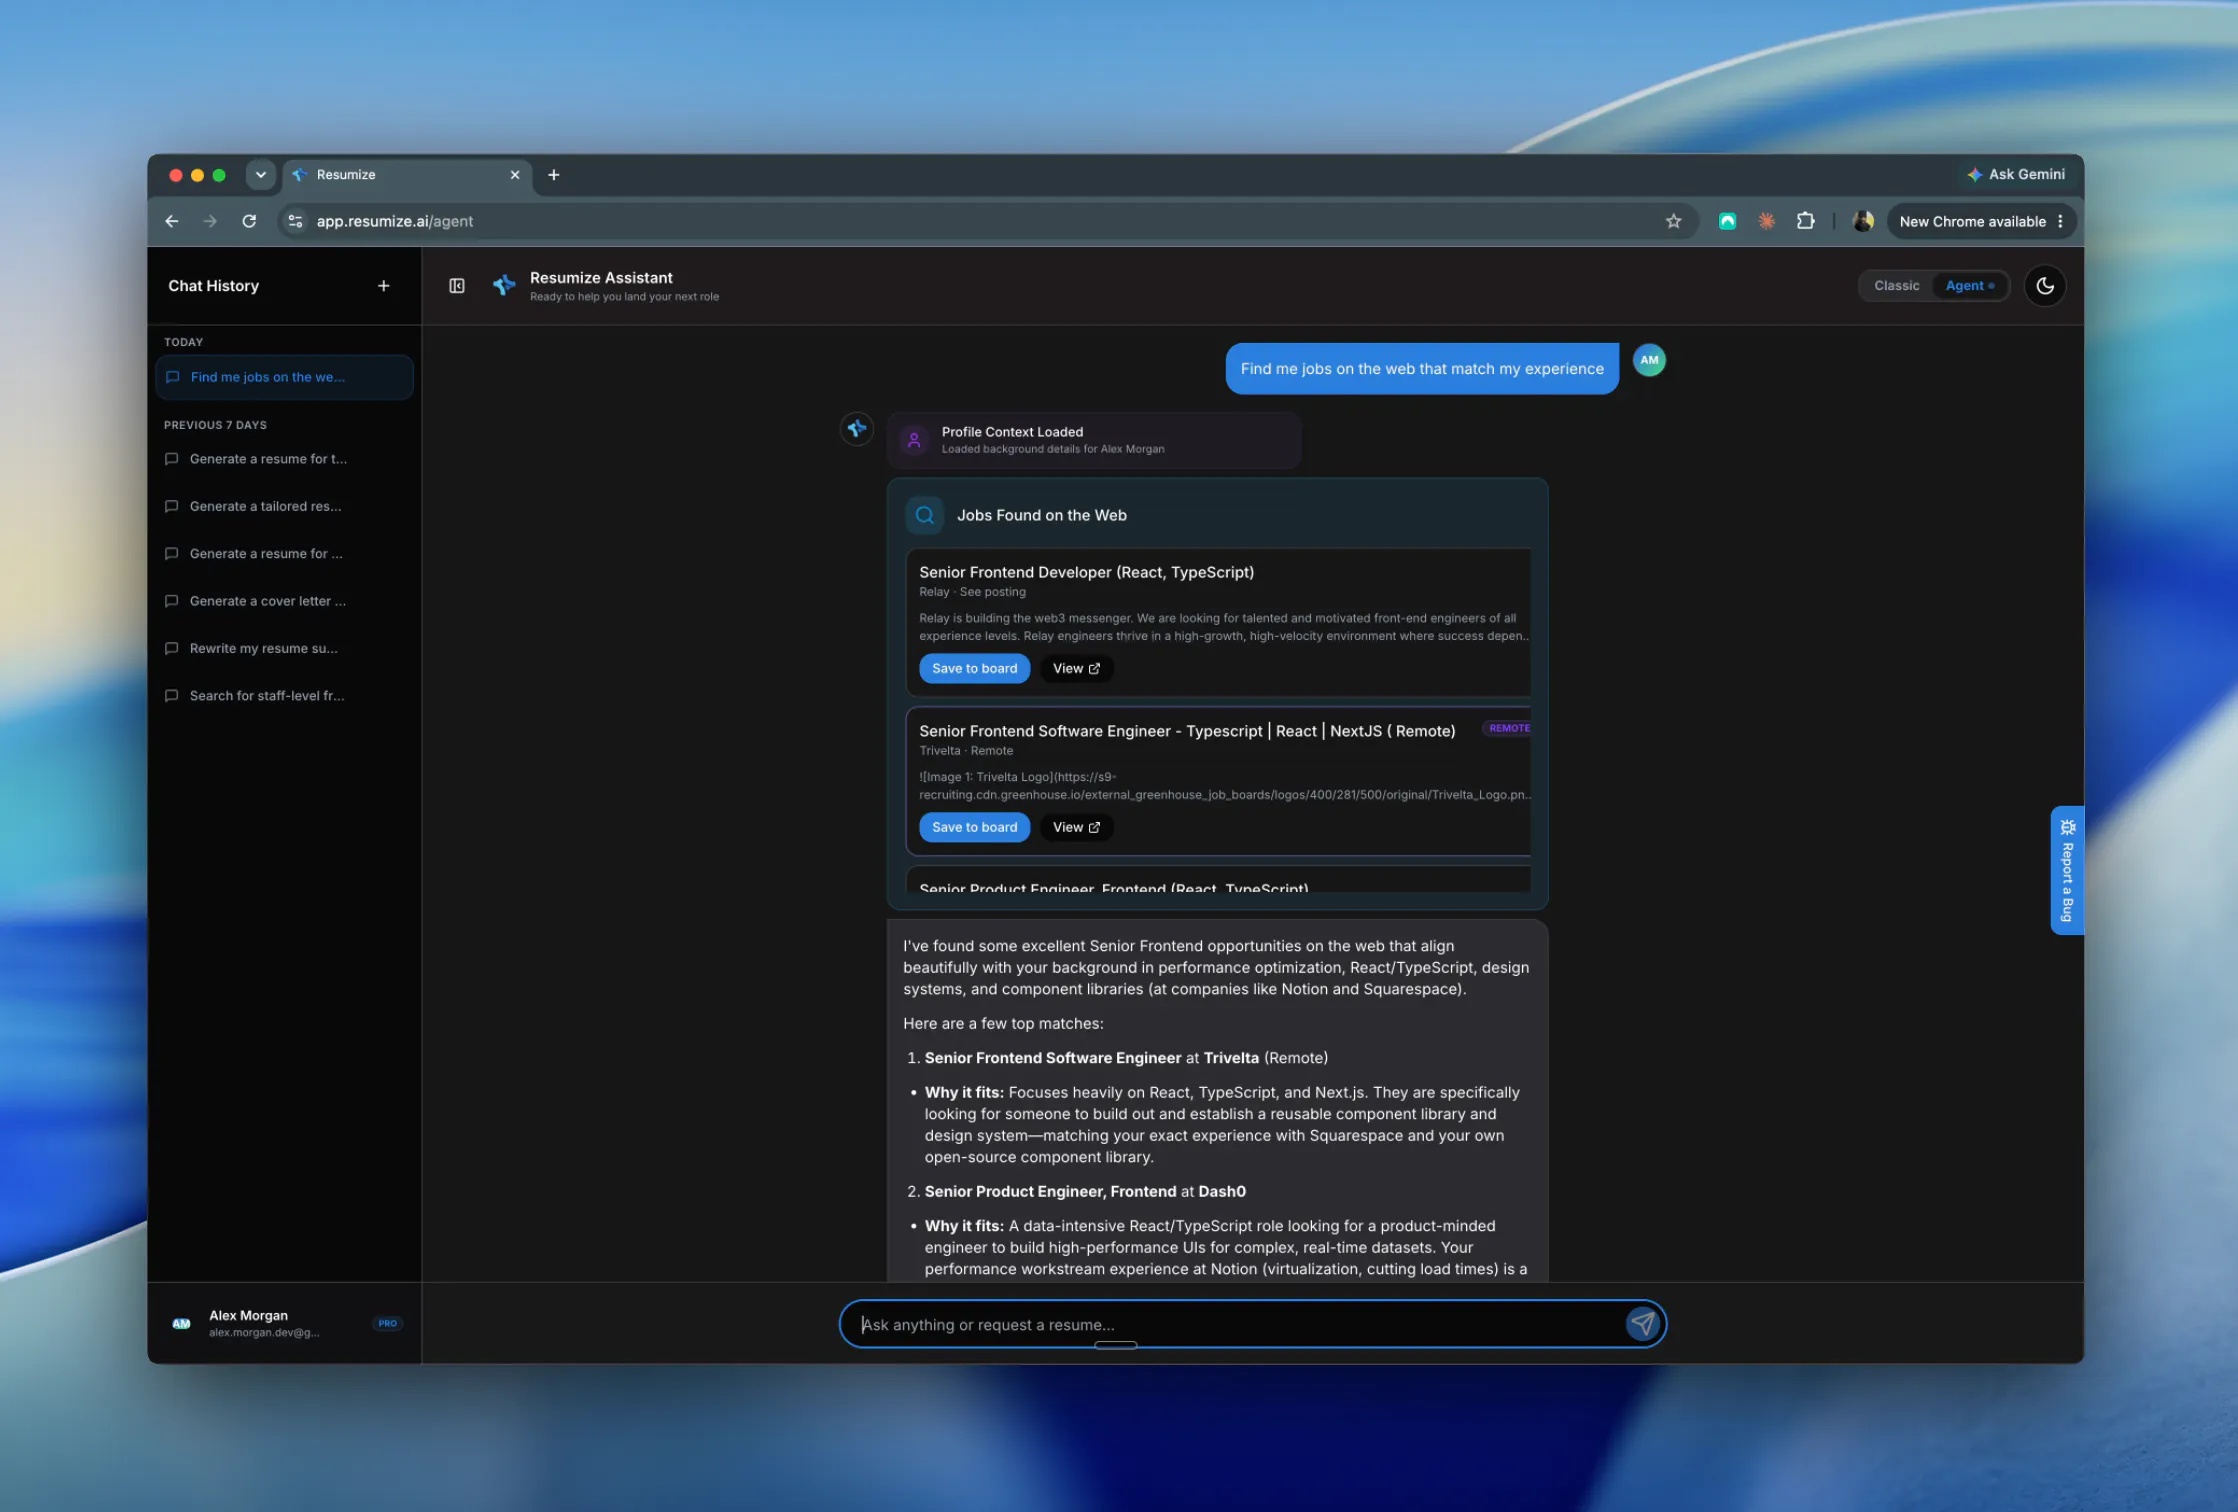
Task: Open the Extensions puzzle icon
Action: [x=1805, y=222]
